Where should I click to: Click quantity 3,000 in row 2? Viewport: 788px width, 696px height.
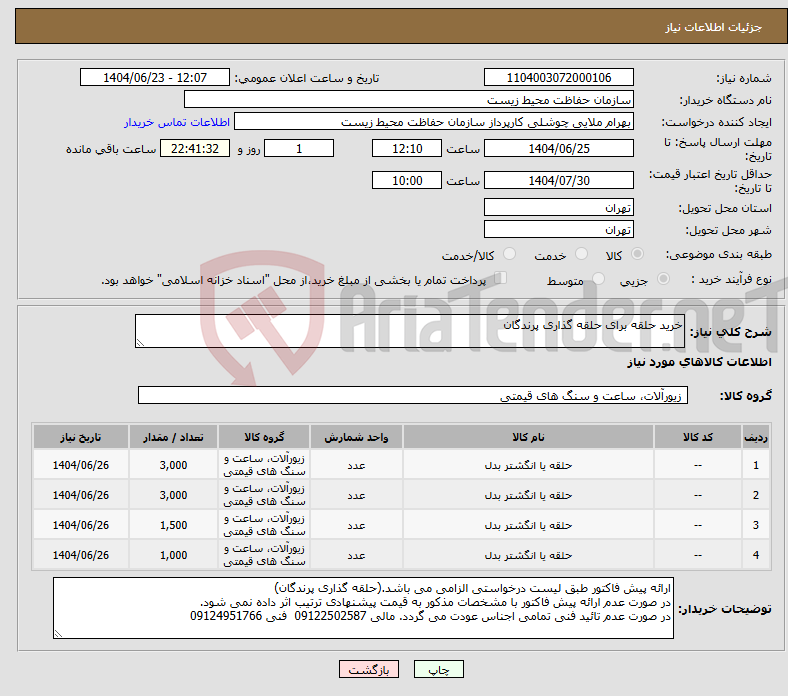click(x=173, y=495)
